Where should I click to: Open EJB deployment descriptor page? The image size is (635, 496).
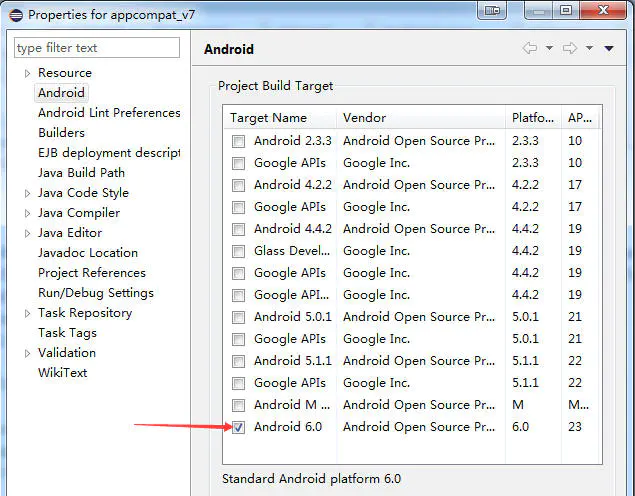[x=109, y=153]
